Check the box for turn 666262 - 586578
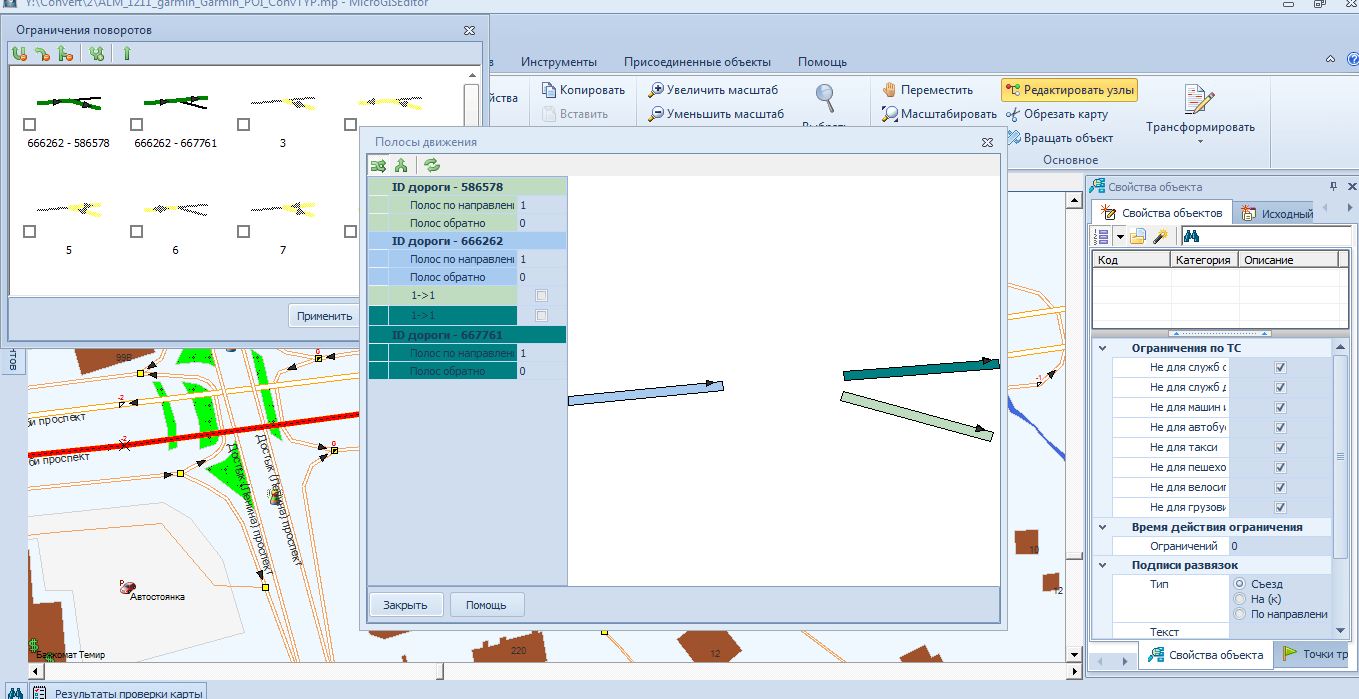 pos(30,125)
